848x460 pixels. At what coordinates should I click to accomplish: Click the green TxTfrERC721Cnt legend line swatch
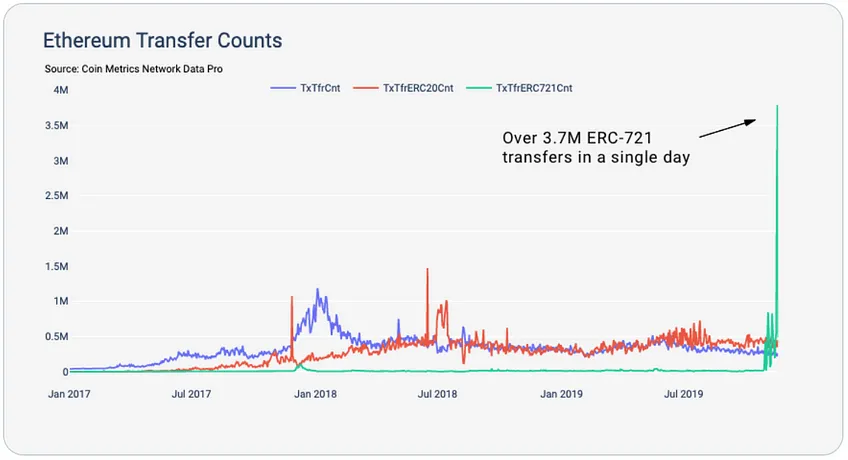tap(479, 88)
